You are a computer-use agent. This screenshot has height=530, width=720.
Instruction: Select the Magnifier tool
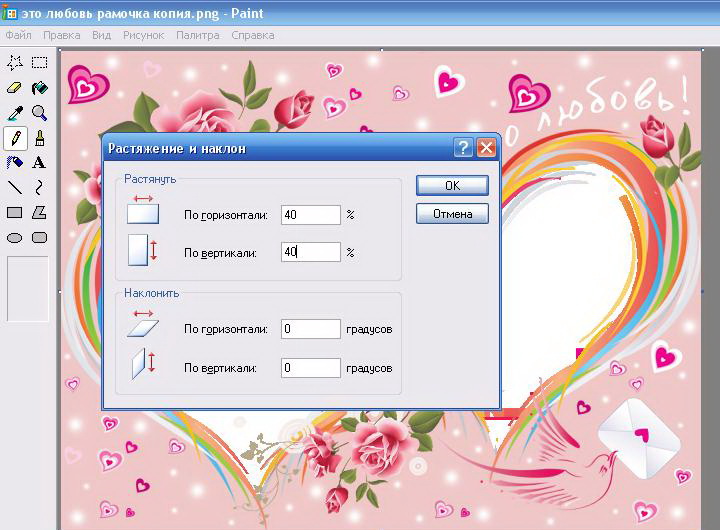point(40,113)
